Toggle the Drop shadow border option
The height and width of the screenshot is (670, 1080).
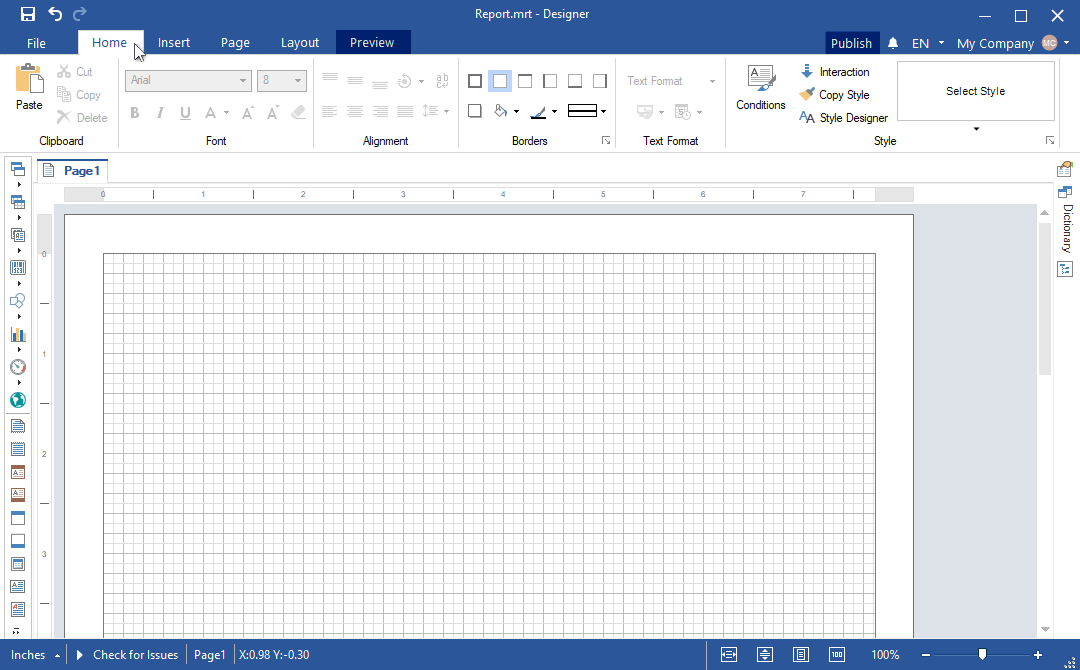pyautogui.click(x=475, y=111)
